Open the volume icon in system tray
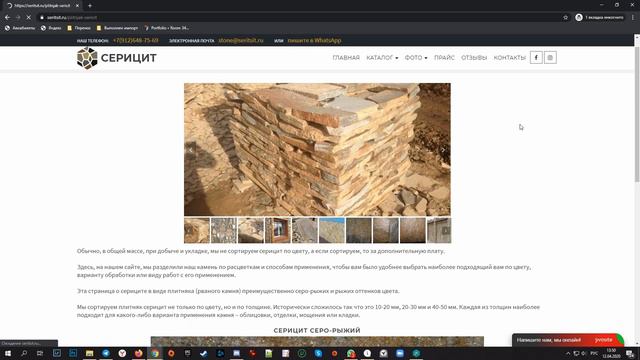 click(584, 353)
